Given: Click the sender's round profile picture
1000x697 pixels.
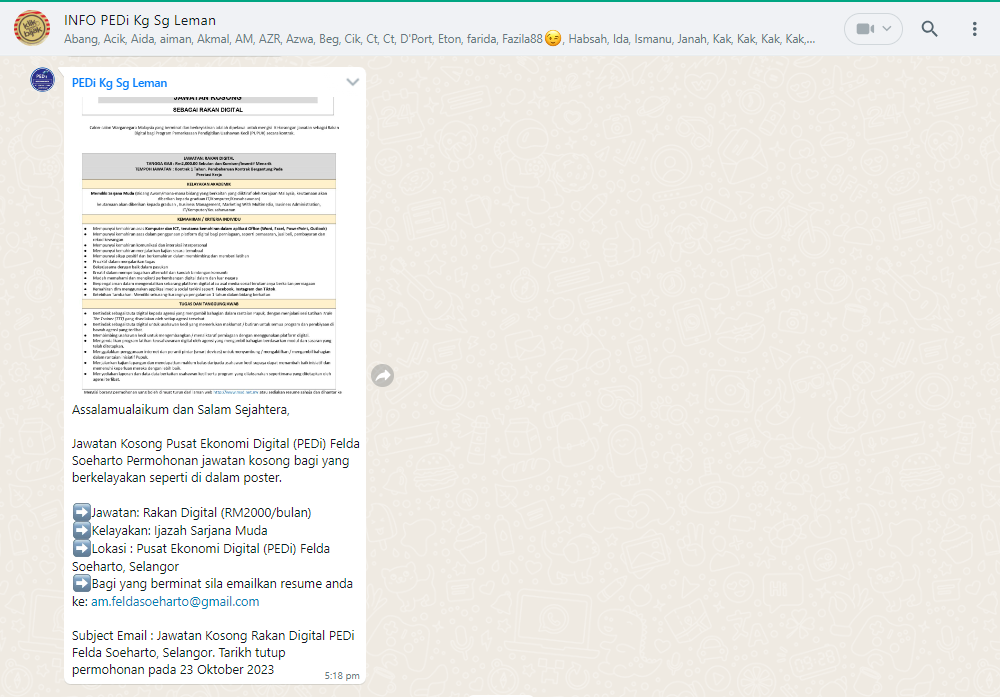Looking at the screenshot, I should (42, 80).
